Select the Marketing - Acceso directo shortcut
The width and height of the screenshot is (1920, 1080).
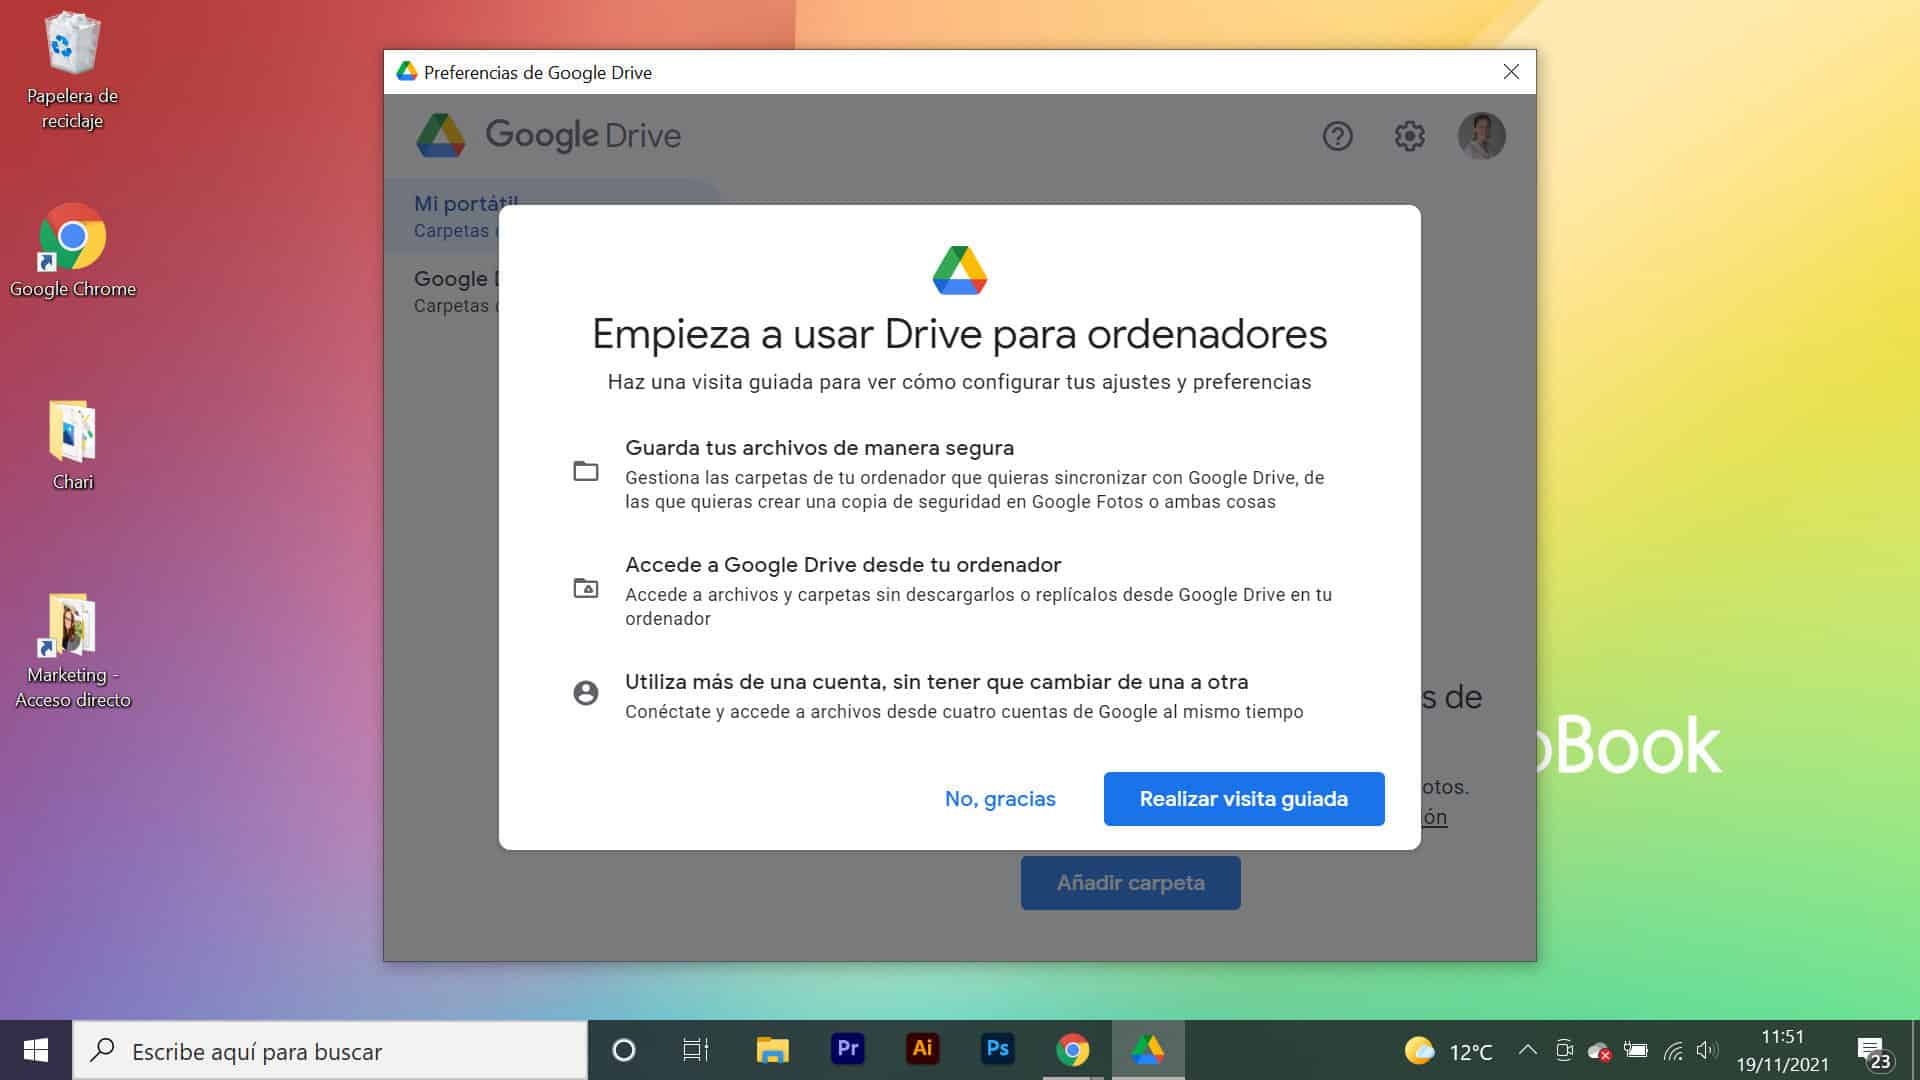[x=72, y=651]
